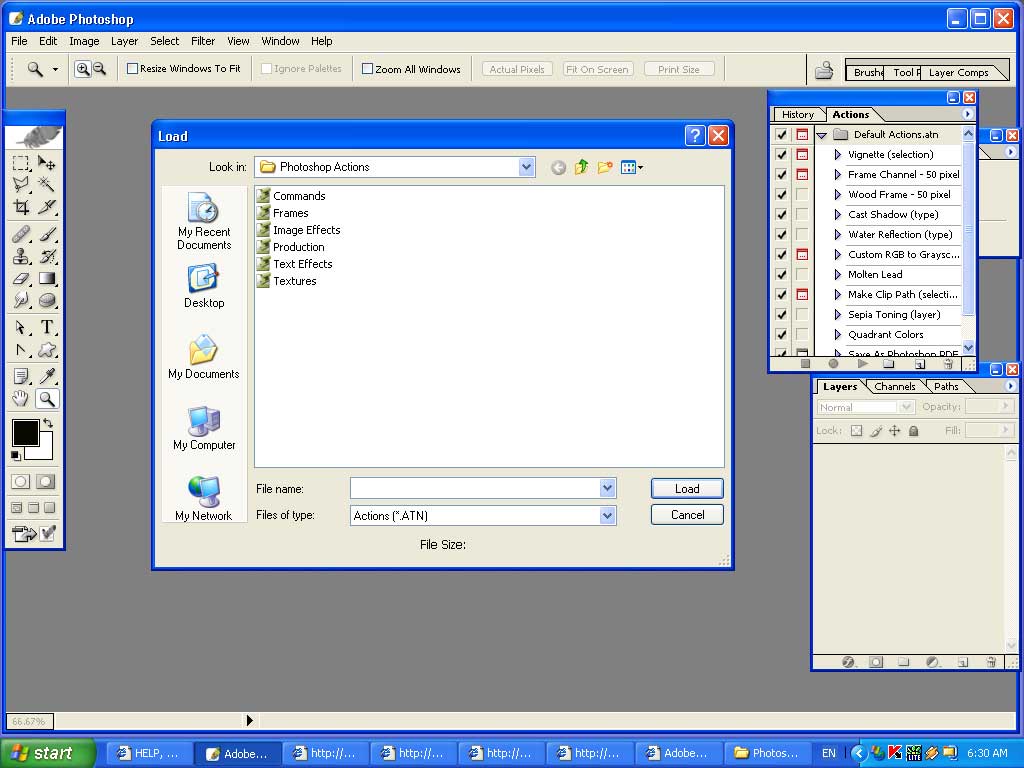1024x768 pixels.
Task: Cancel the Load dialog
Action: [x=687, y=515]
